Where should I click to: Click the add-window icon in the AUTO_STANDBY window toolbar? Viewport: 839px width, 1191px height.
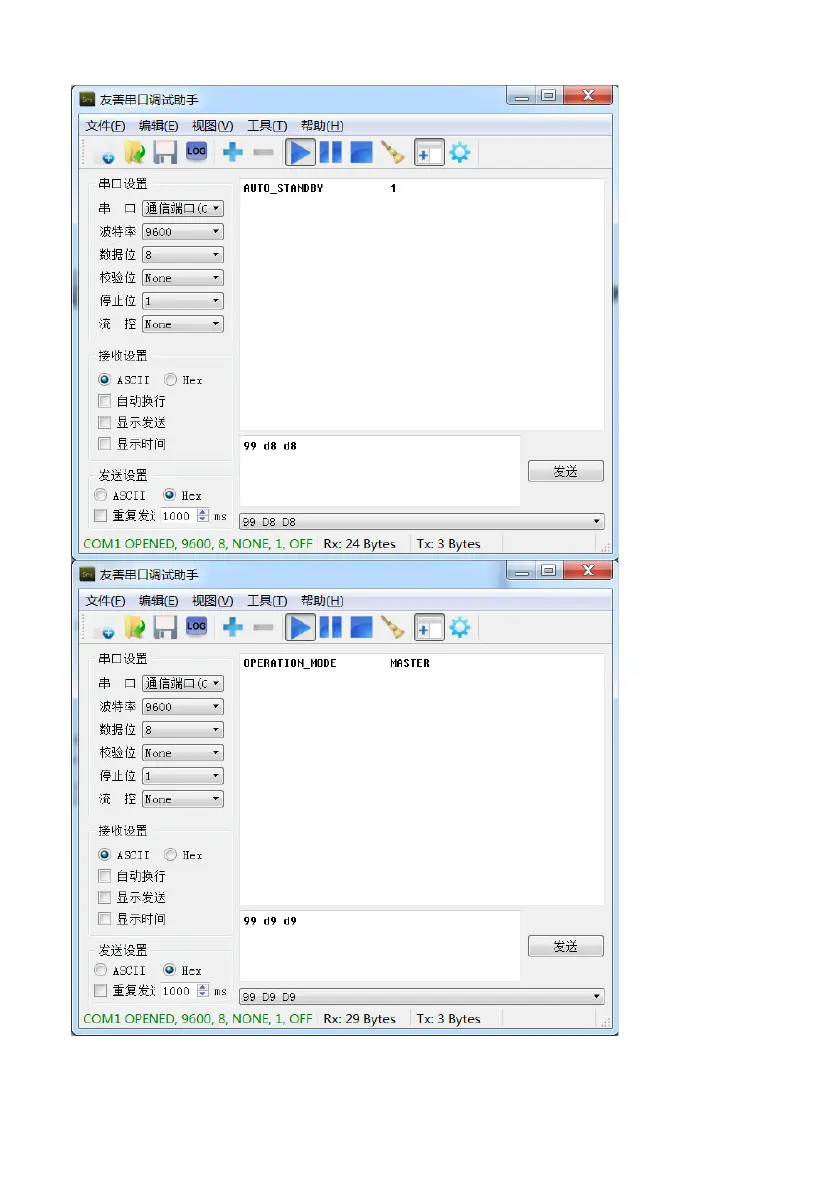point(429,153)
